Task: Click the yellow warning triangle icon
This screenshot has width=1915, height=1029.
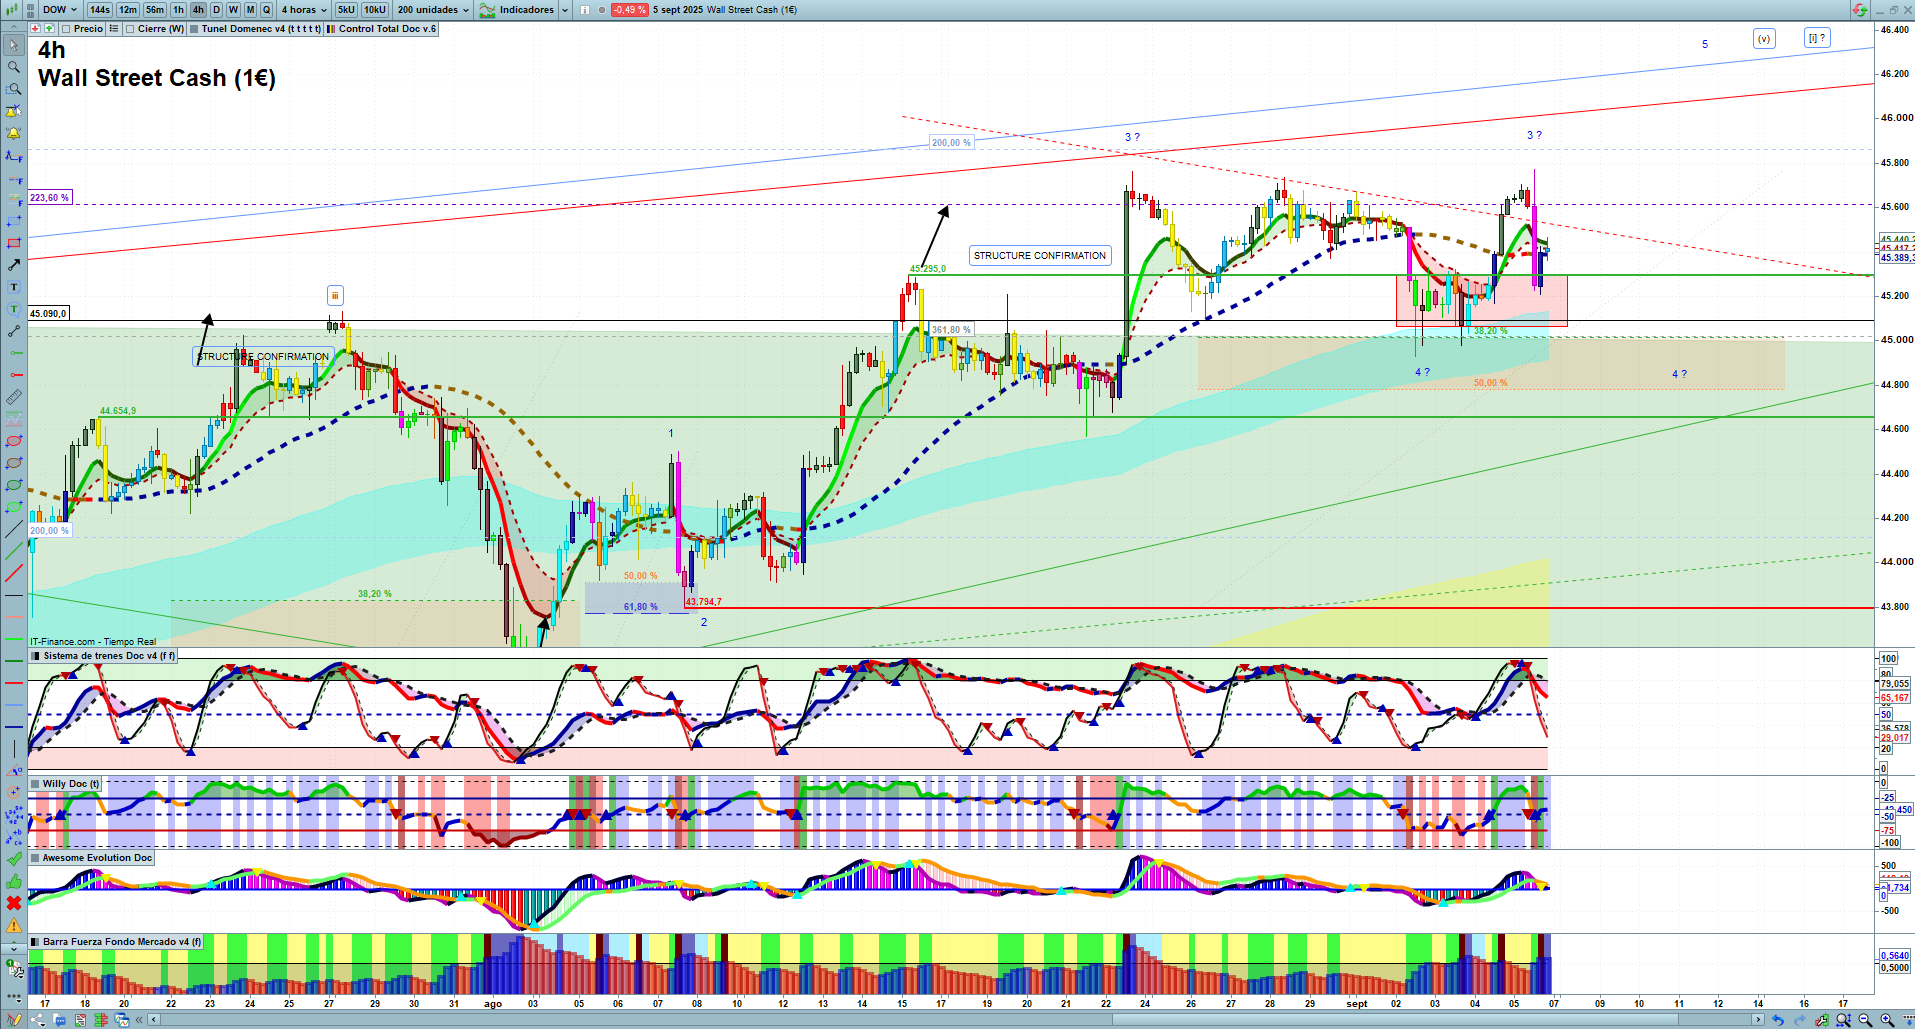Action: [x=14, y=925]
